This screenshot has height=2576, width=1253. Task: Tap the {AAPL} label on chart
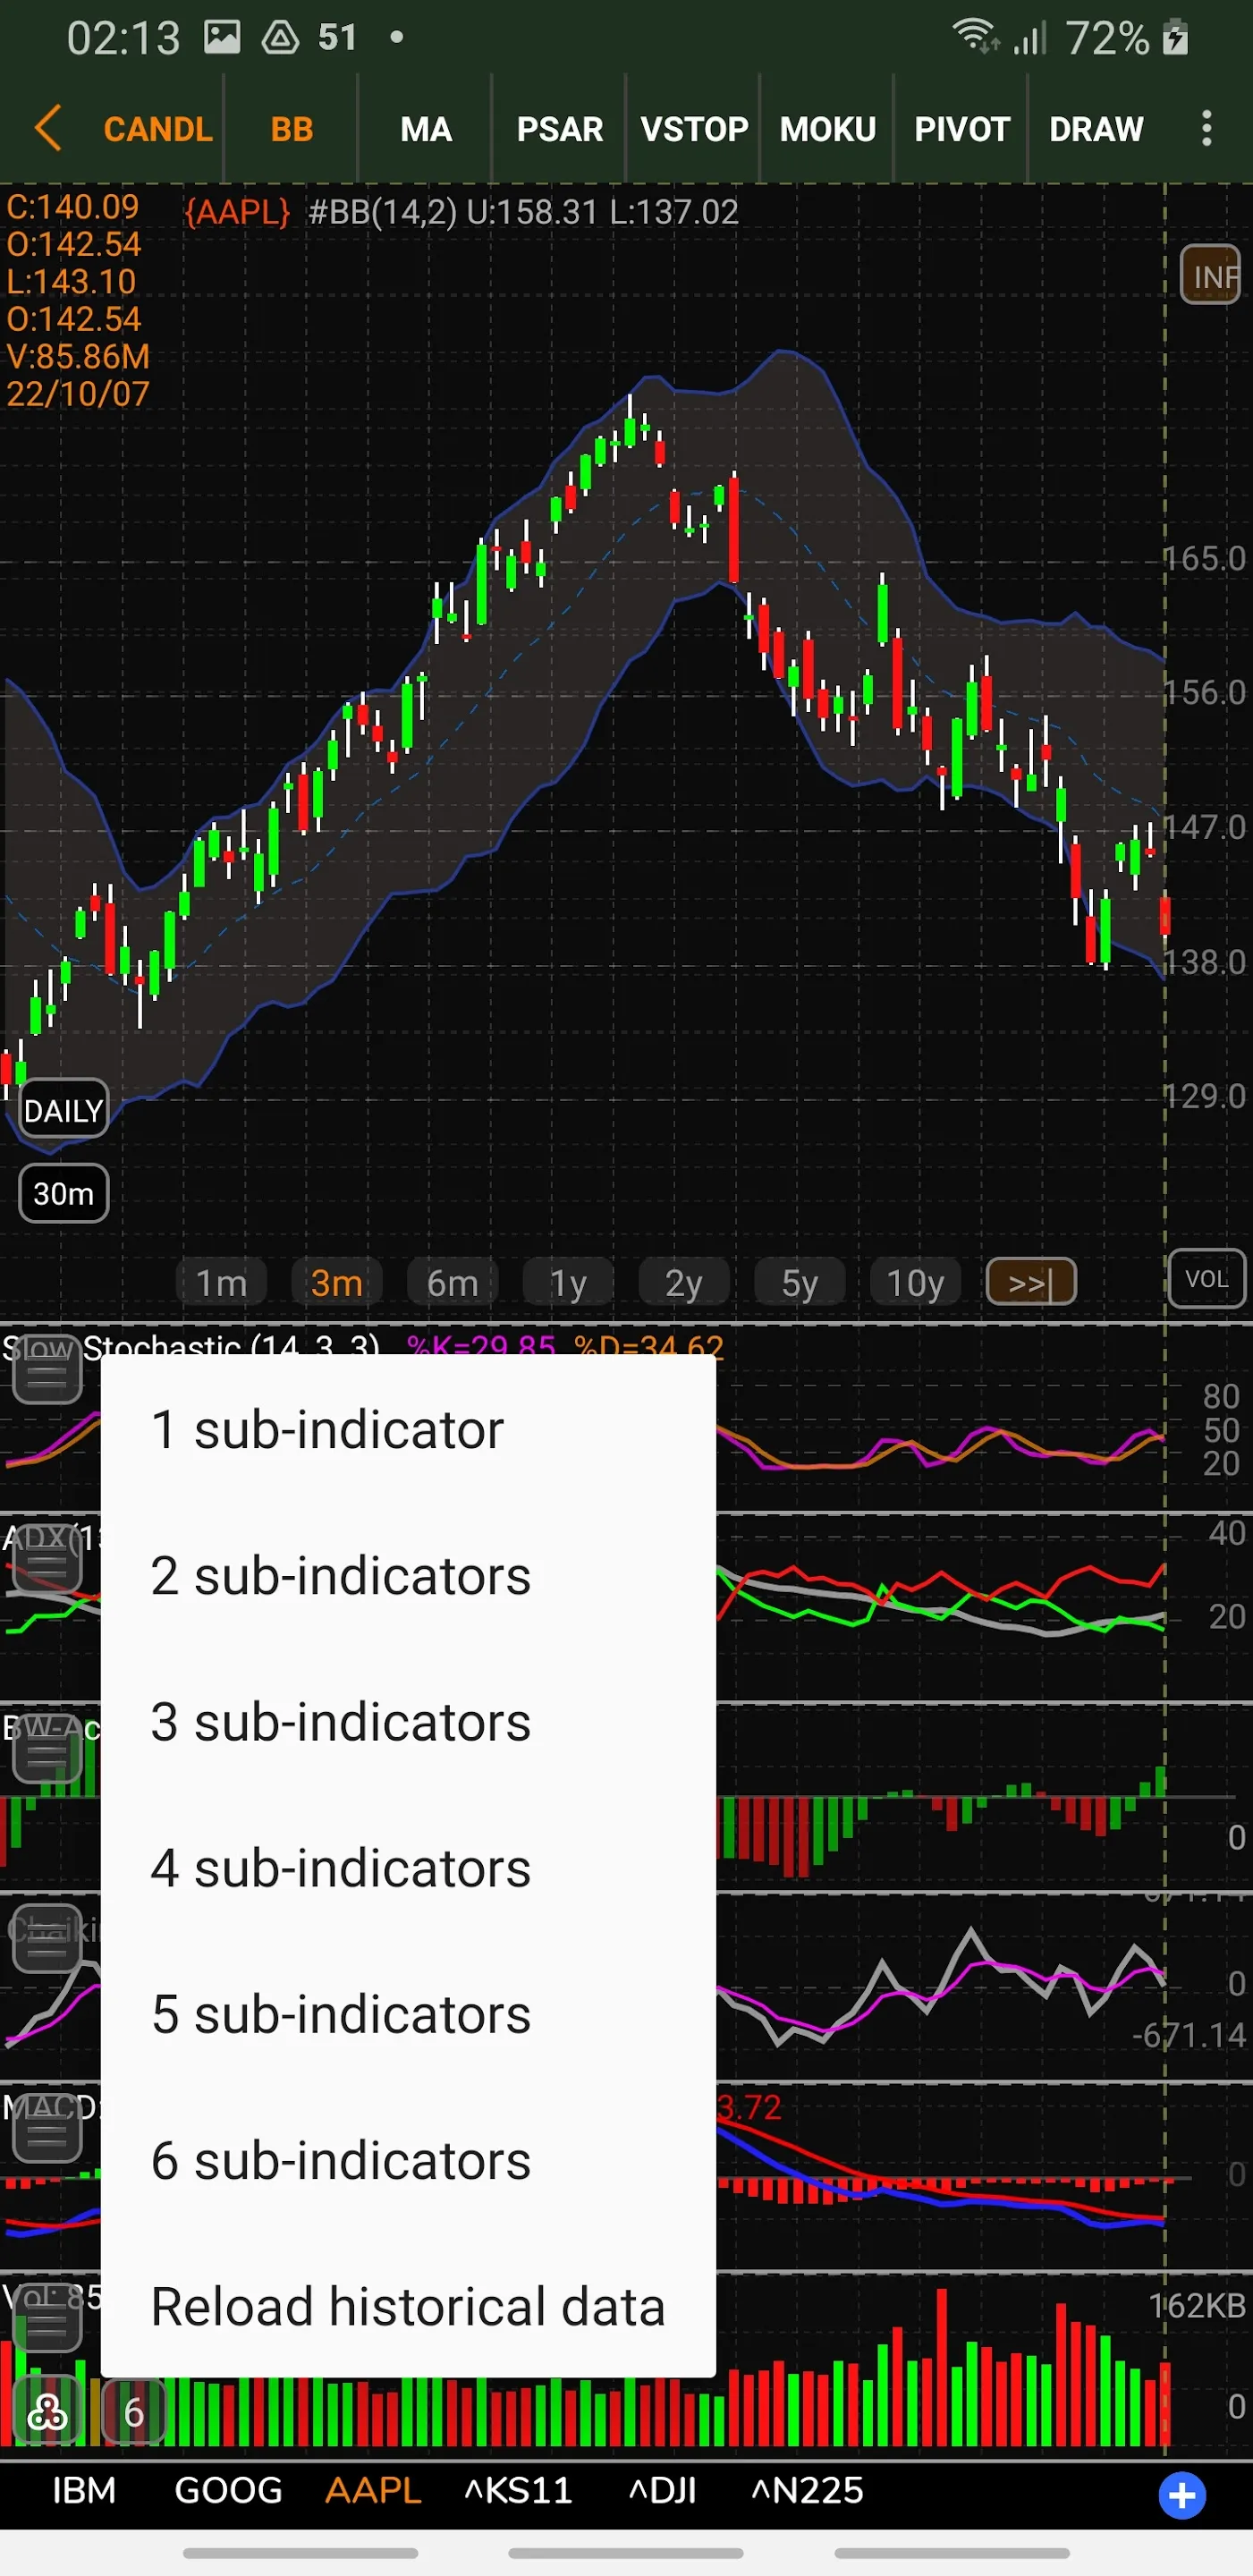coord(237,212)
